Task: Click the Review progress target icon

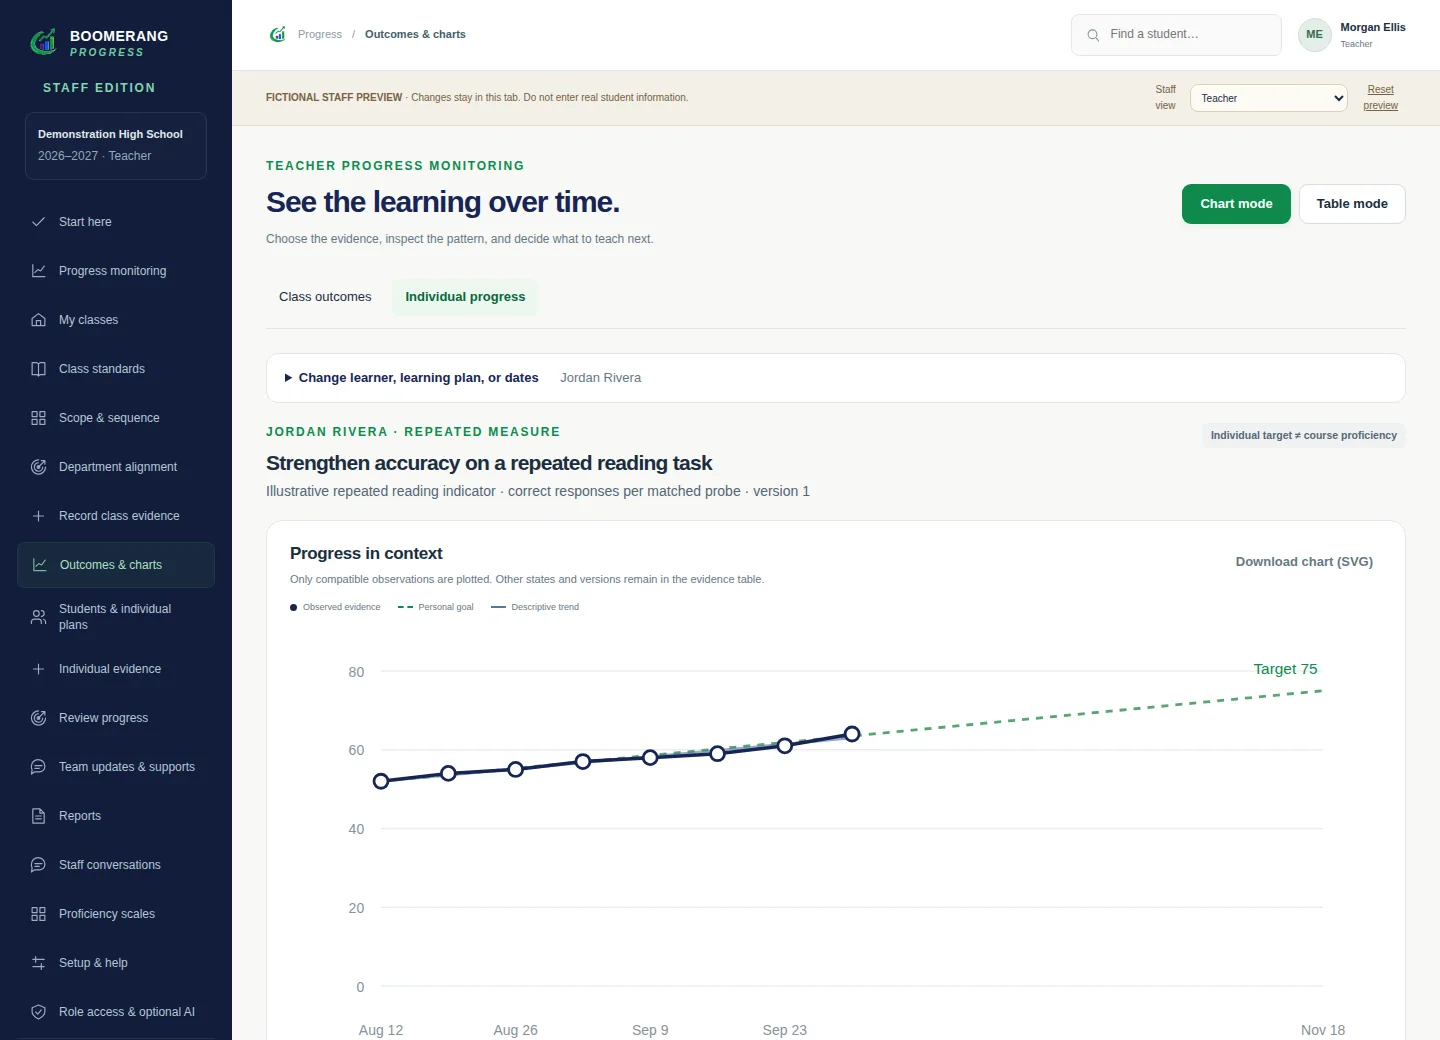Action: point(38,718)
